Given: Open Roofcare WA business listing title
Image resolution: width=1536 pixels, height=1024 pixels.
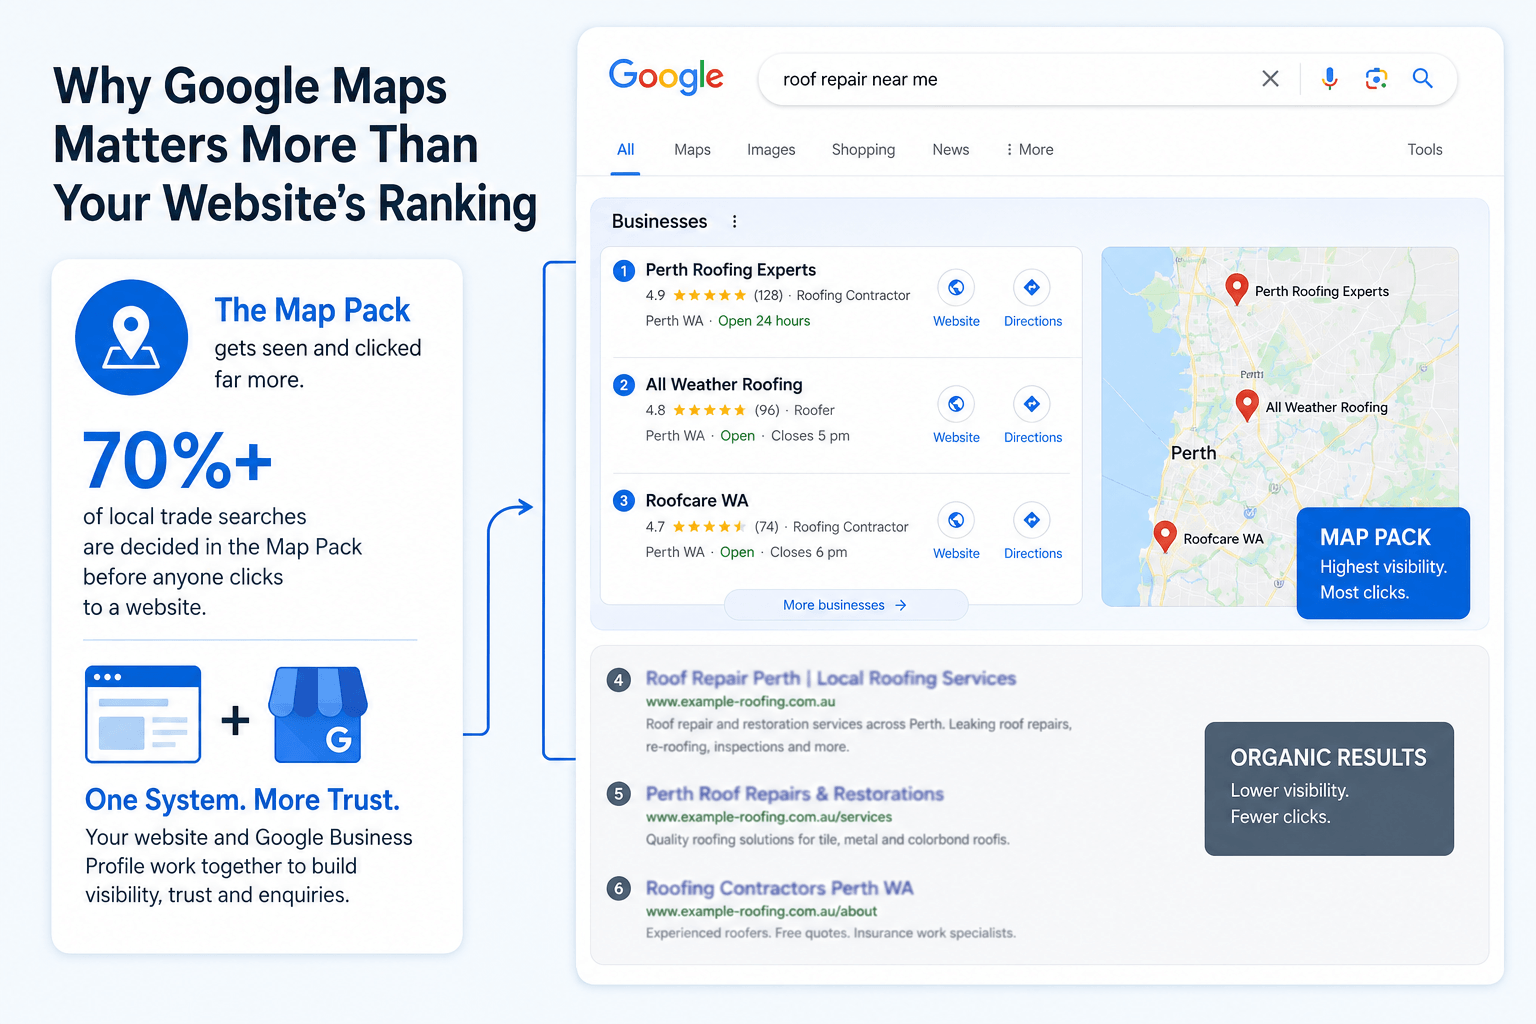Looking at the screenshot, I should tap(697, 501).
